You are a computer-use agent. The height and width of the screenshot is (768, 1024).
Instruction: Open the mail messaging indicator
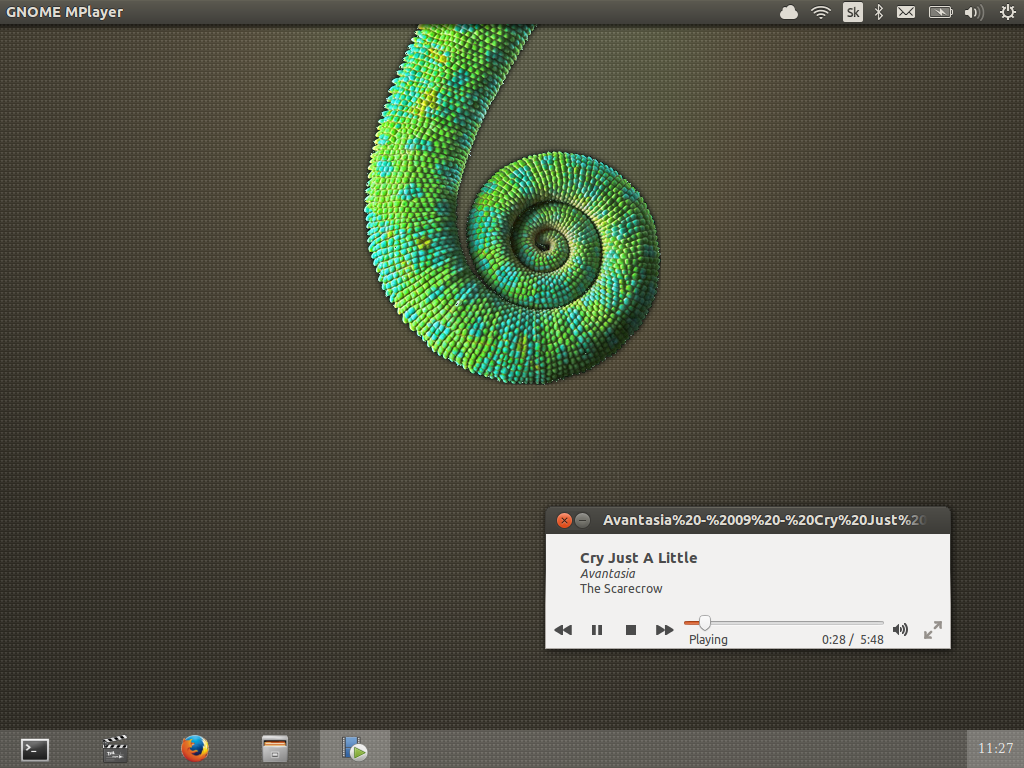pyautogui.click(x=905, y=12)
